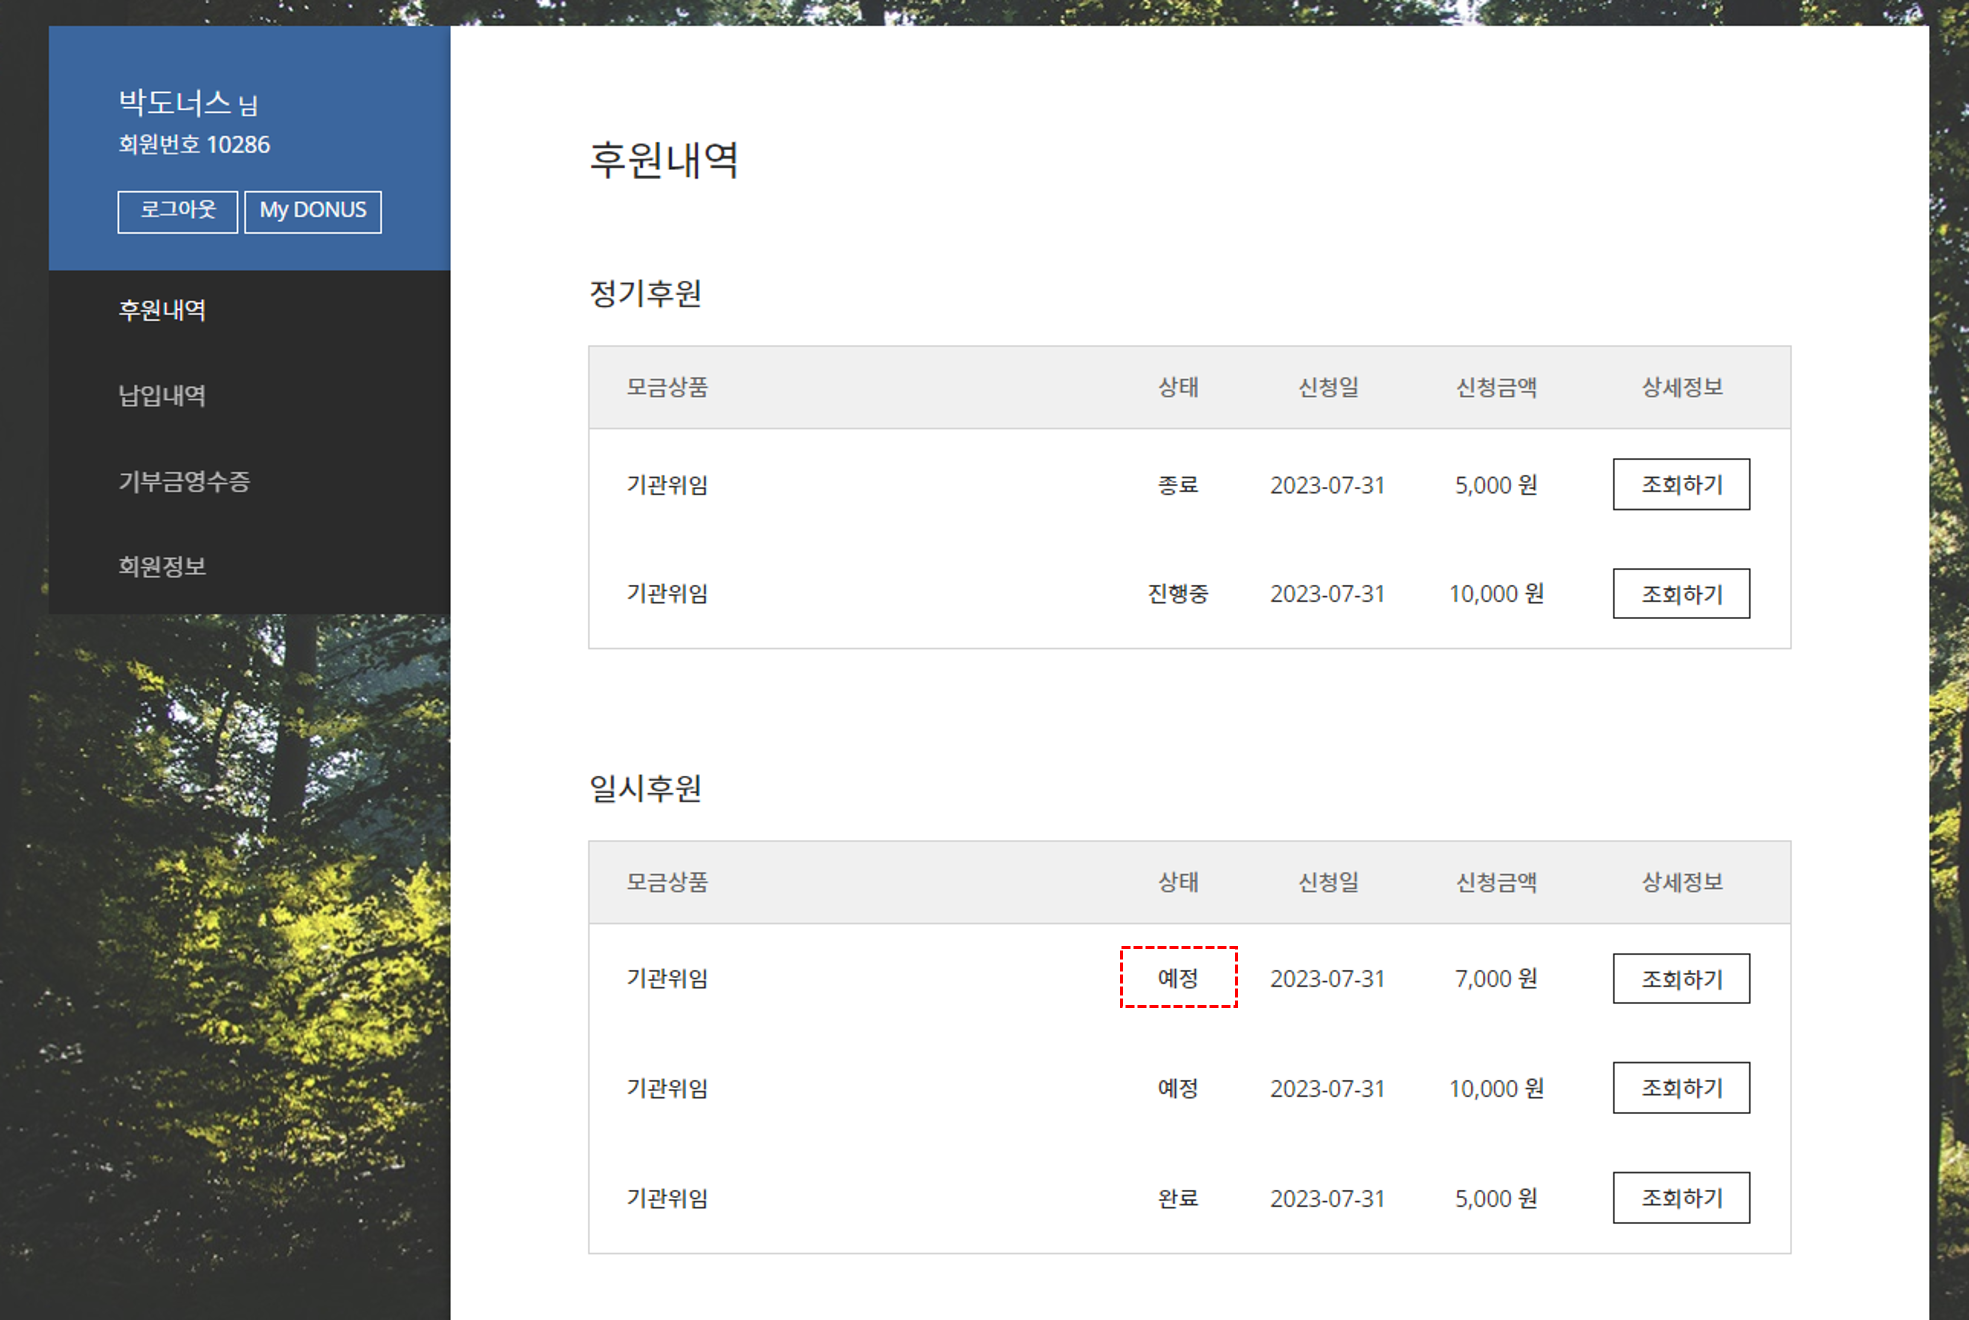This screenshot has height=1320, width=1969.
Task: Click the highlighted 예정 status cell
Action: tap(1178, 978)
